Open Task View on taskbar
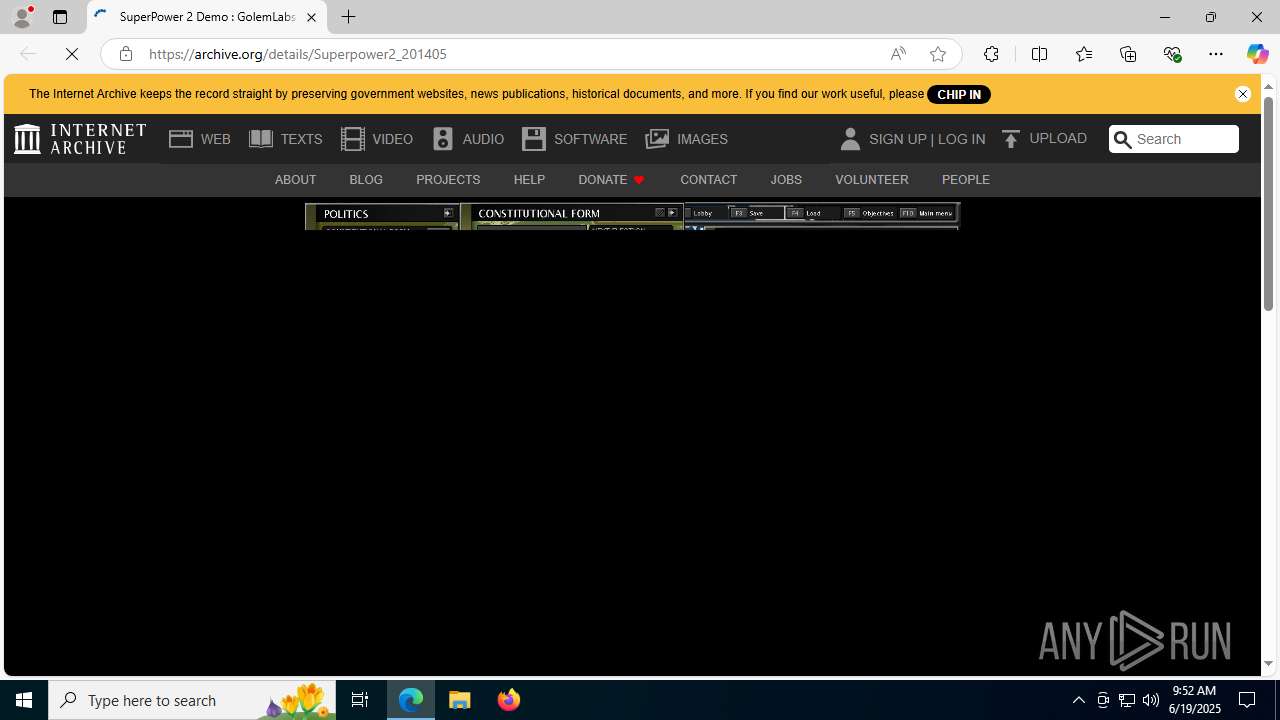1280x720 pixels. pyautogui.click(x=360, y=700)
